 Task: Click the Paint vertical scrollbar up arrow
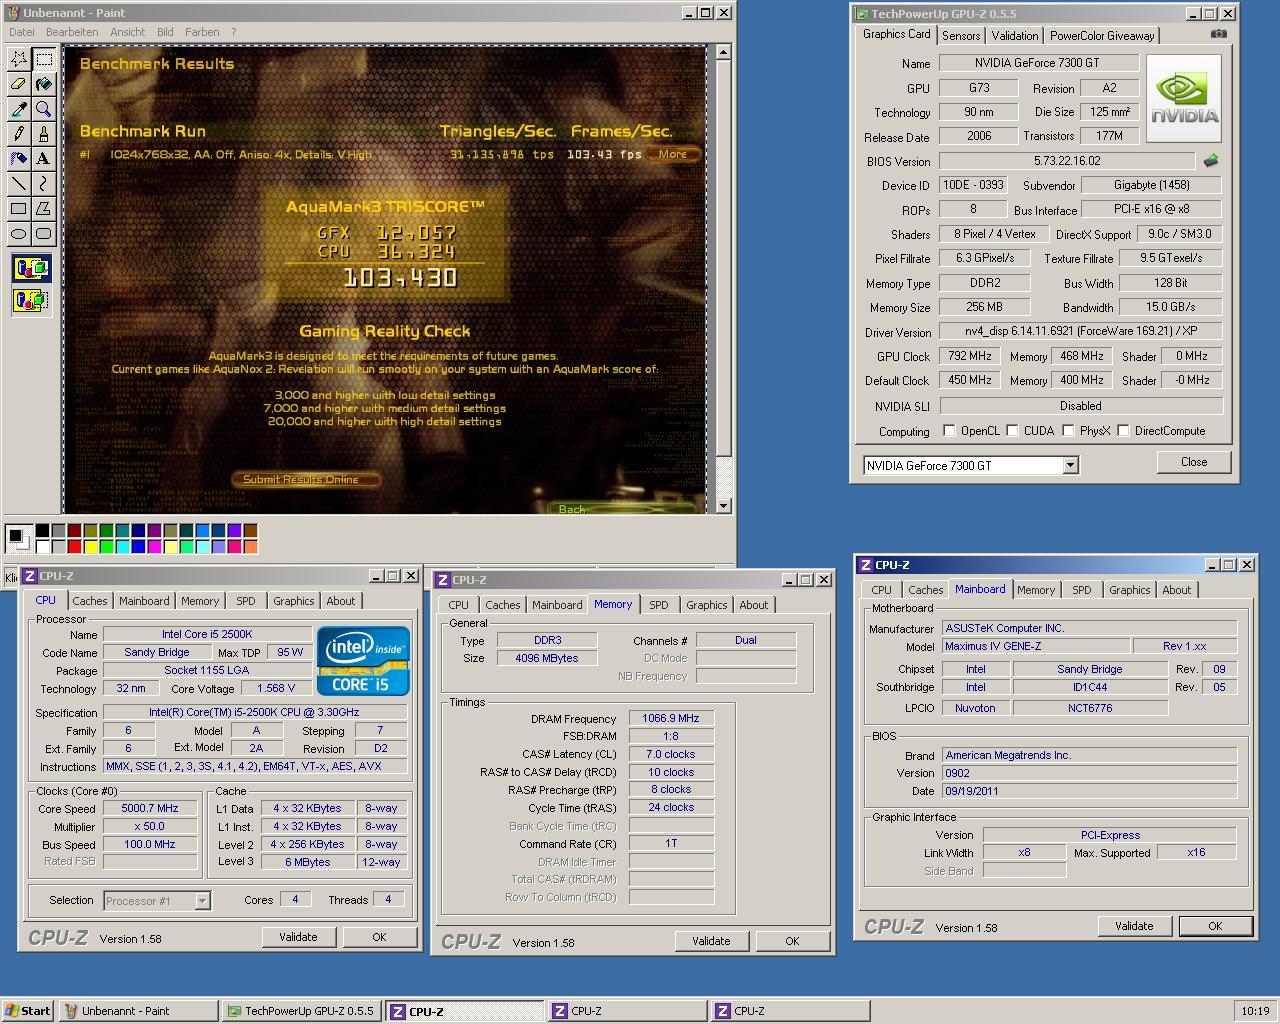point(724,52)
